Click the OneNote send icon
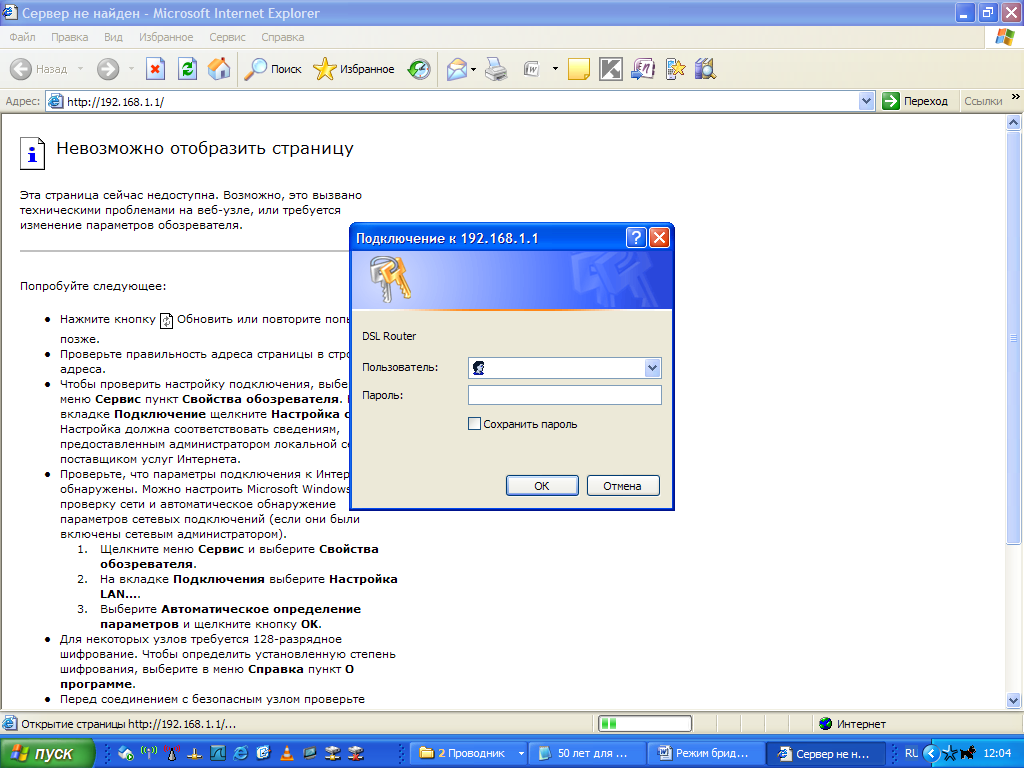 [643, 69]
